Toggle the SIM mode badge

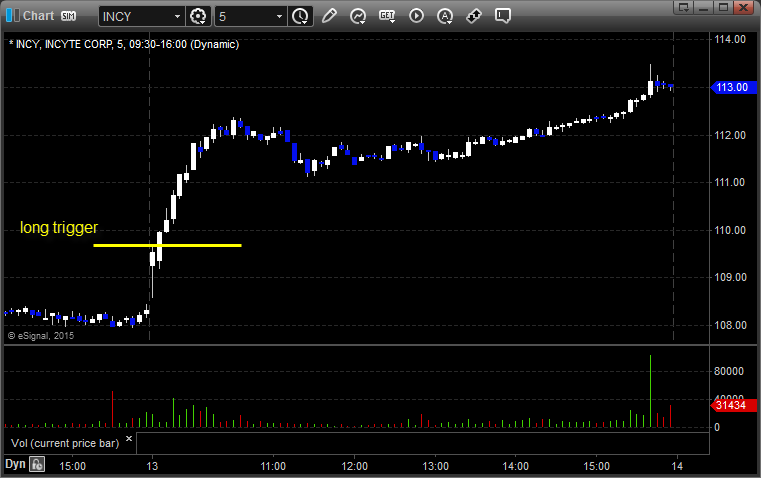(x=68, y=16)
